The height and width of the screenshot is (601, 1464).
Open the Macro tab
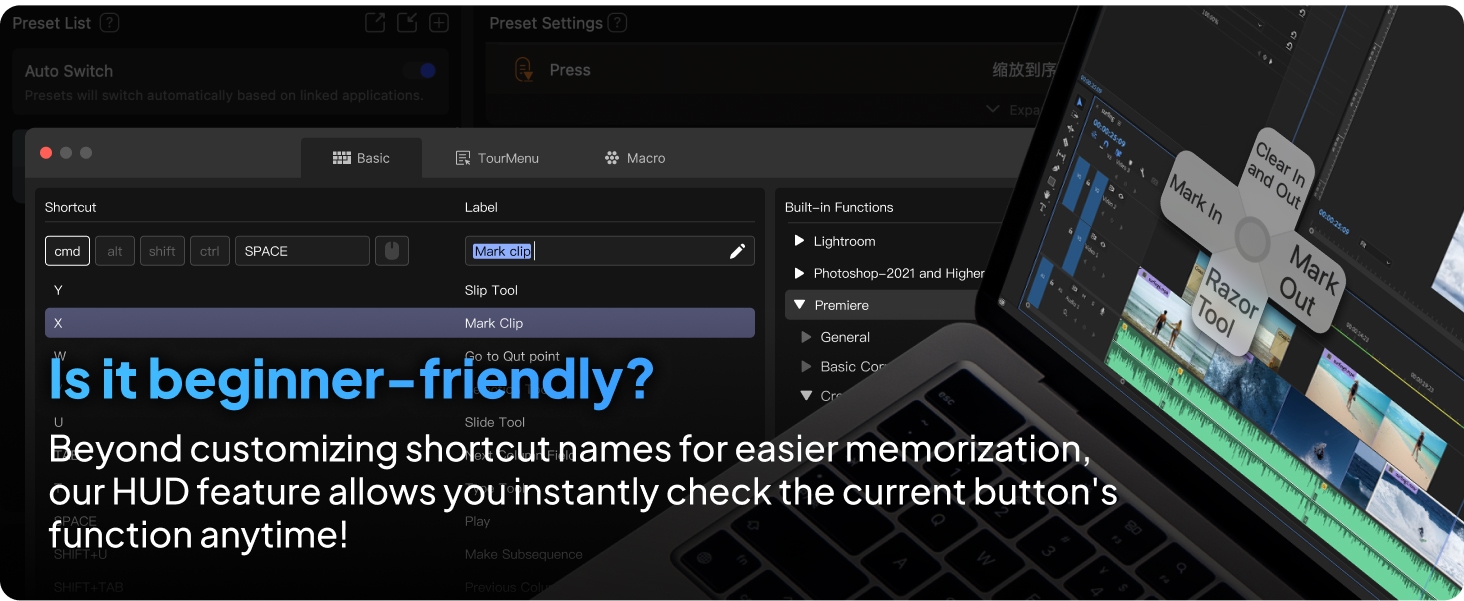point(635,158)
